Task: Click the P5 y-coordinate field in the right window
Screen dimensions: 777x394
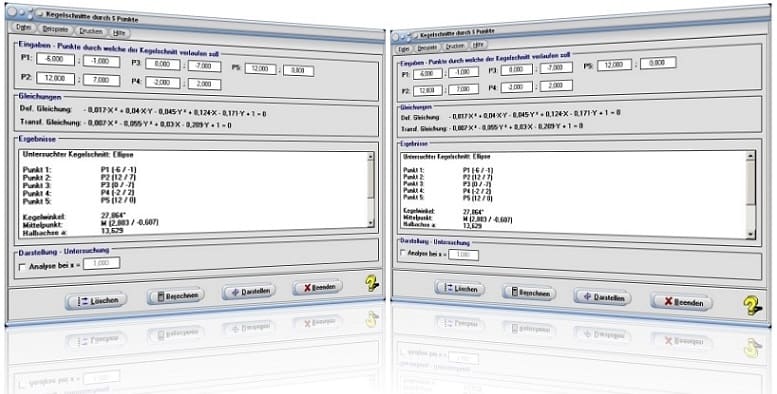Action: (x=658, y=63)
